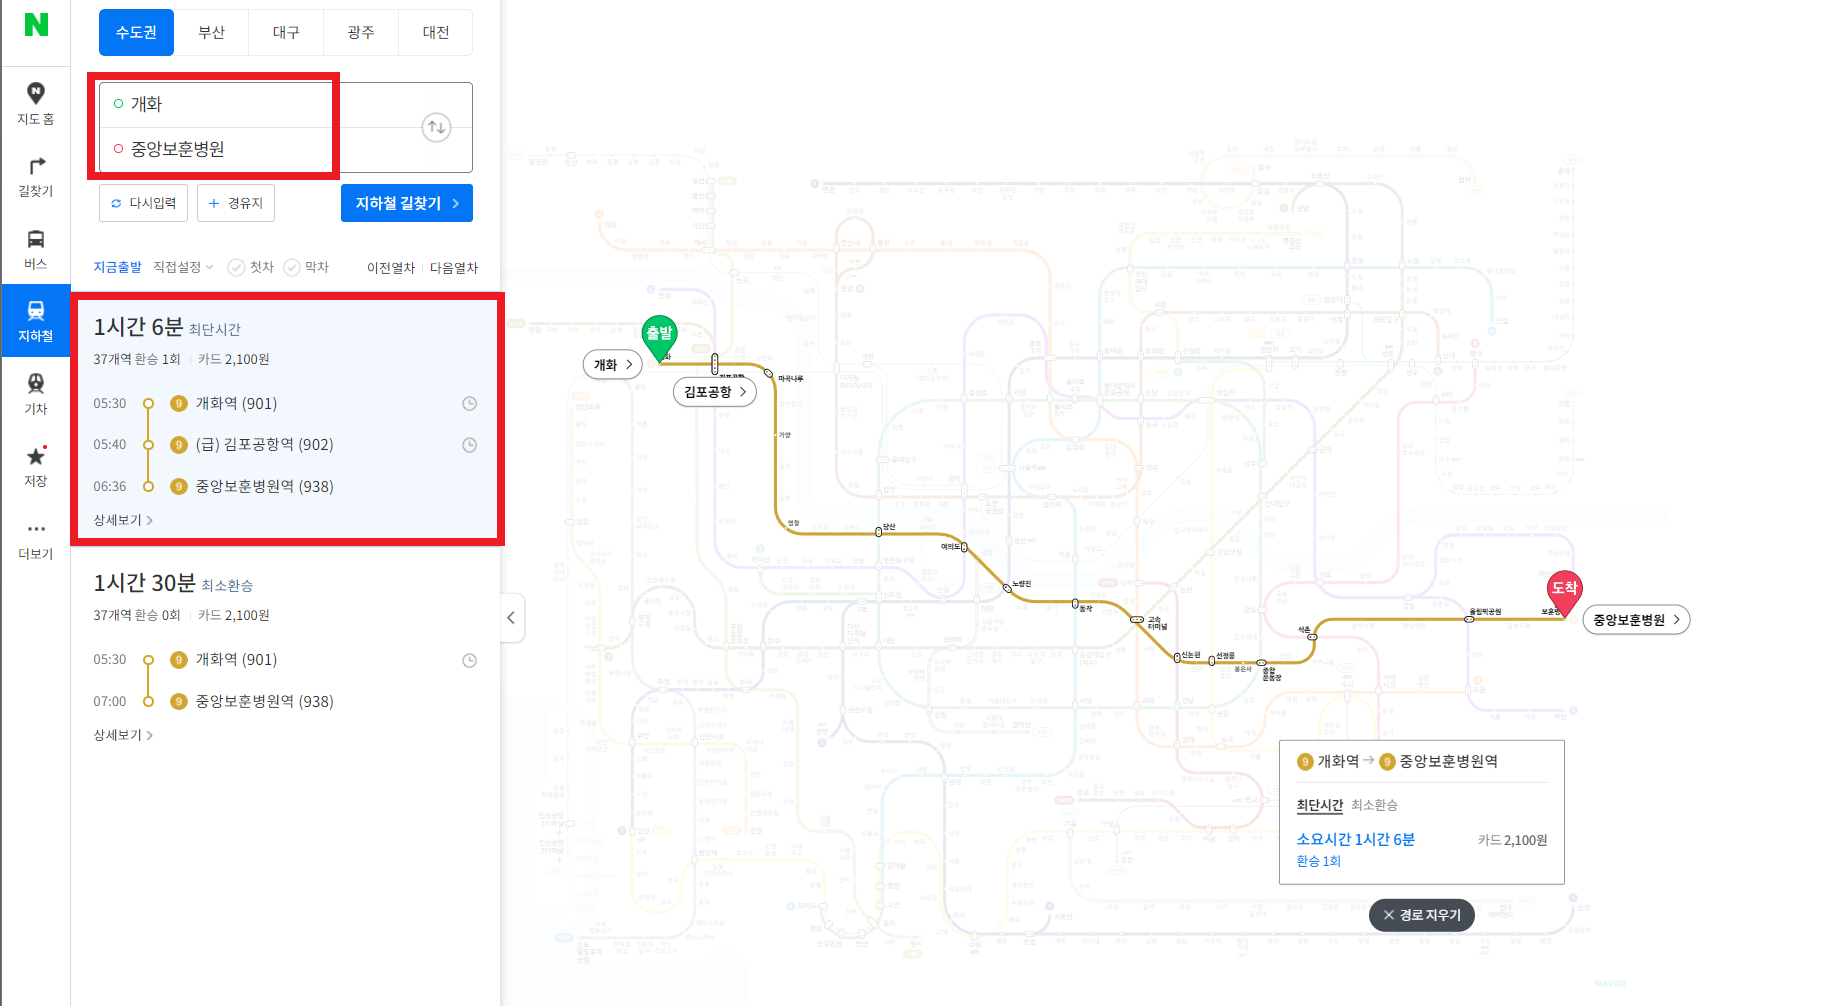
Task: Show 다음열차 next train
Action: pos(454,268)
